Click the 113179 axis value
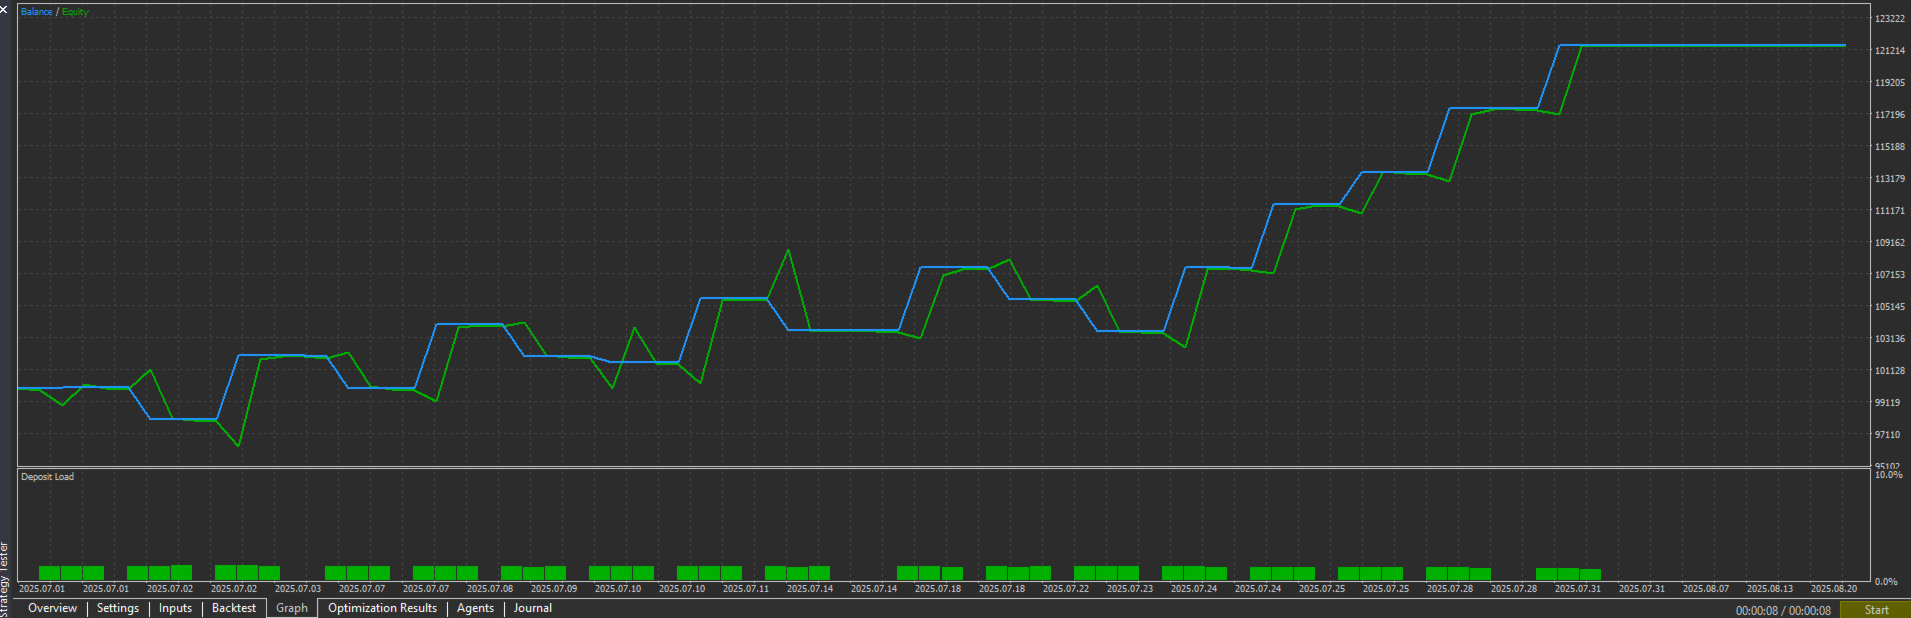The height and width of the screenshot is (618, 1911). [1890, 179]
